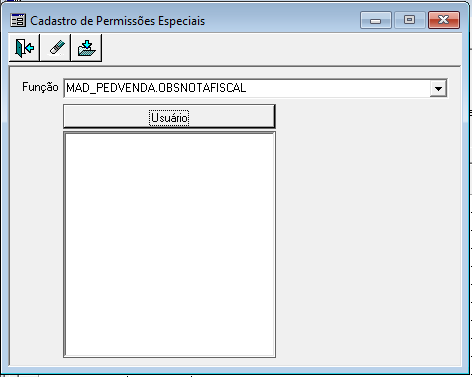This screenshot has width=472, height=377.
Task: Click the eraser clear icon
Action: tap(55, 48)
